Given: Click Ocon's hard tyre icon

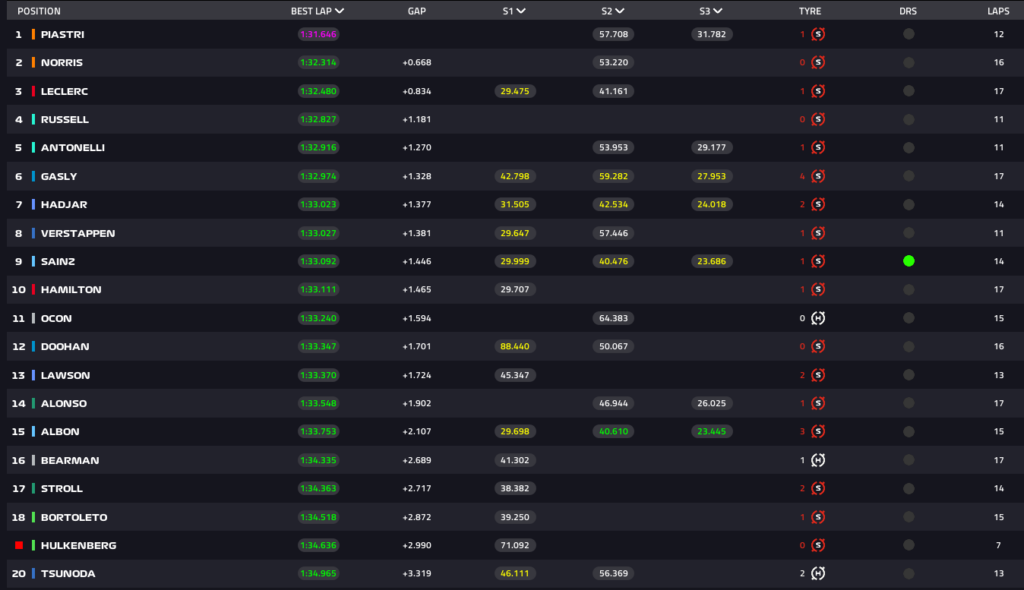Looking at the screenshot, I should 818,318.
